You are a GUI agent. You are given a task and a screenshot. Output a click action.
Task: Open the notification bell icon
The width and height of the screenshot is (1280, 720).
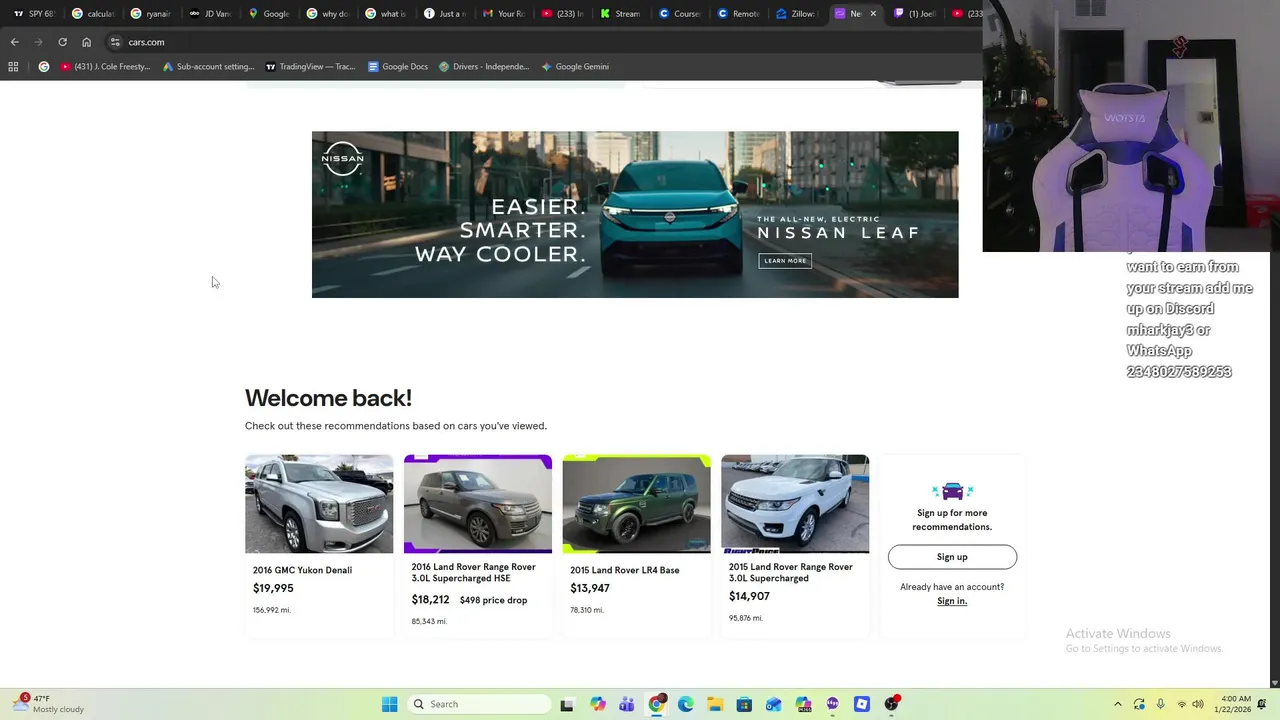[x=1262, y=704]
